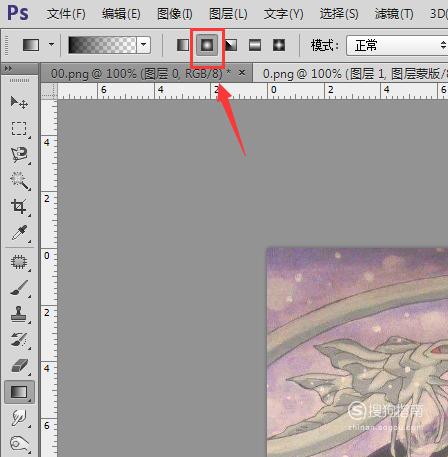Open the 滤镜(T) menu
The image size is (448, 457).
(x=394, y=14)
